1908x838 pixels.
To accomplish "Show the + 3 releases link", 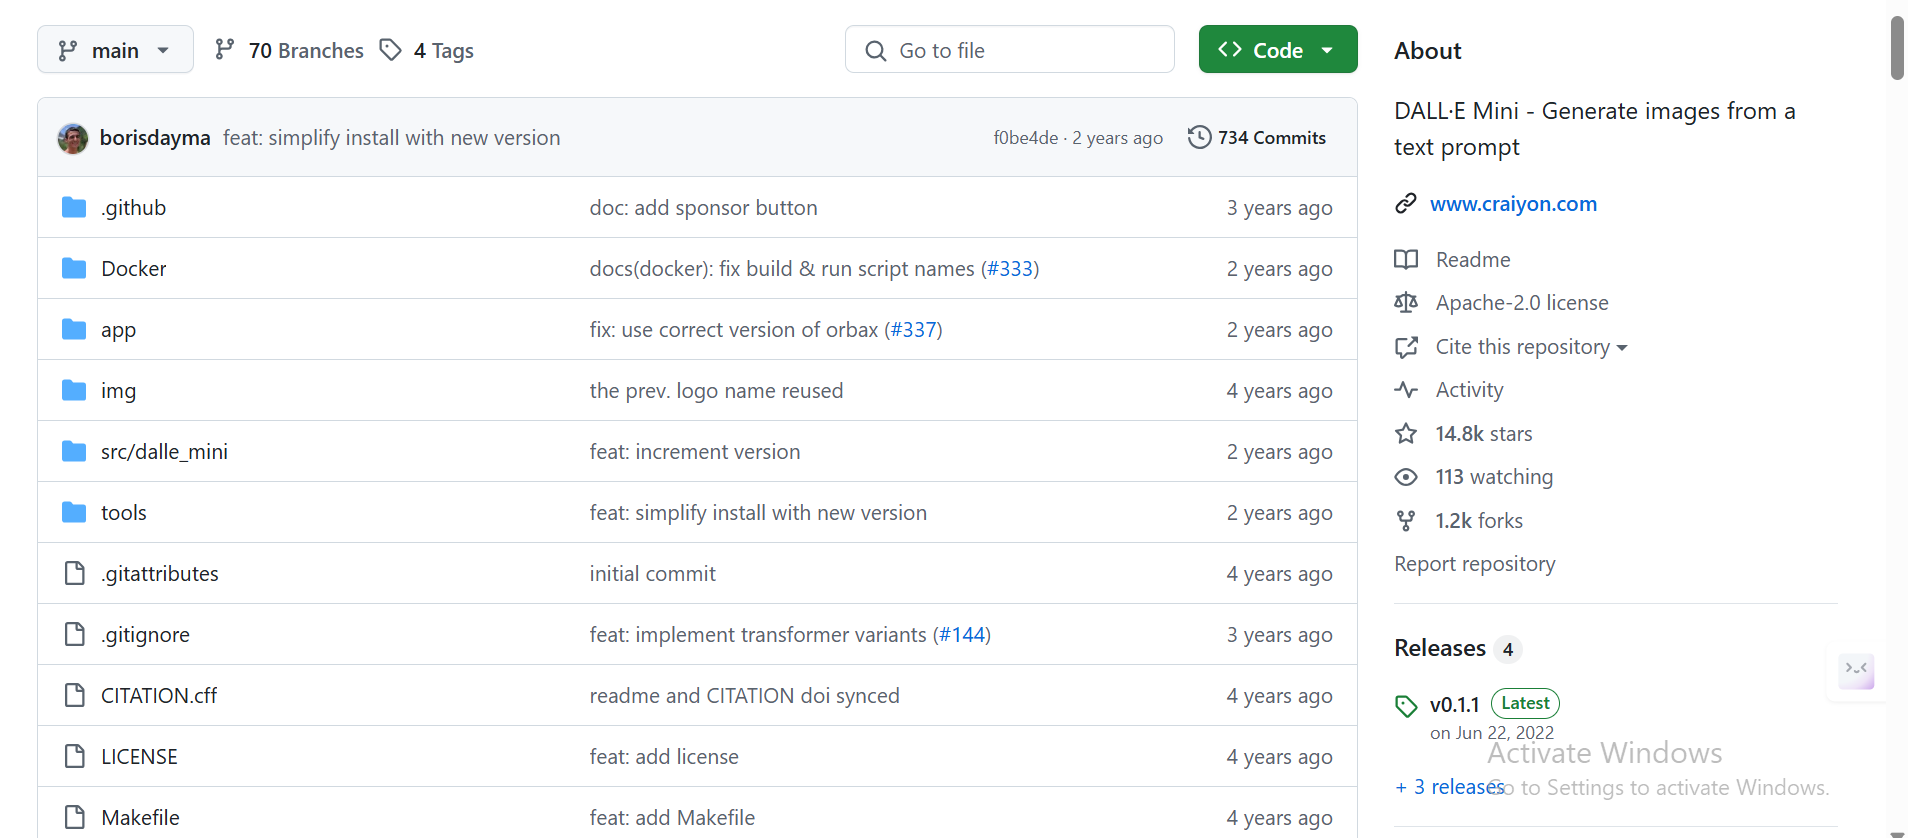I will [x=1450, y=787].
